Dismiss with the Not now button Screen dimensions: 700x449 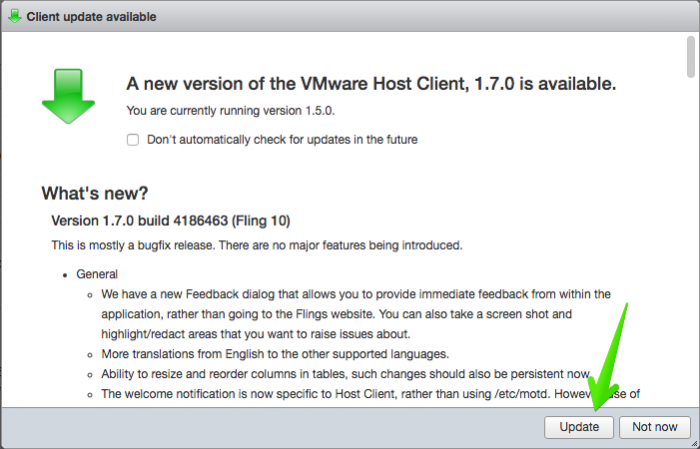coord(655,427)
